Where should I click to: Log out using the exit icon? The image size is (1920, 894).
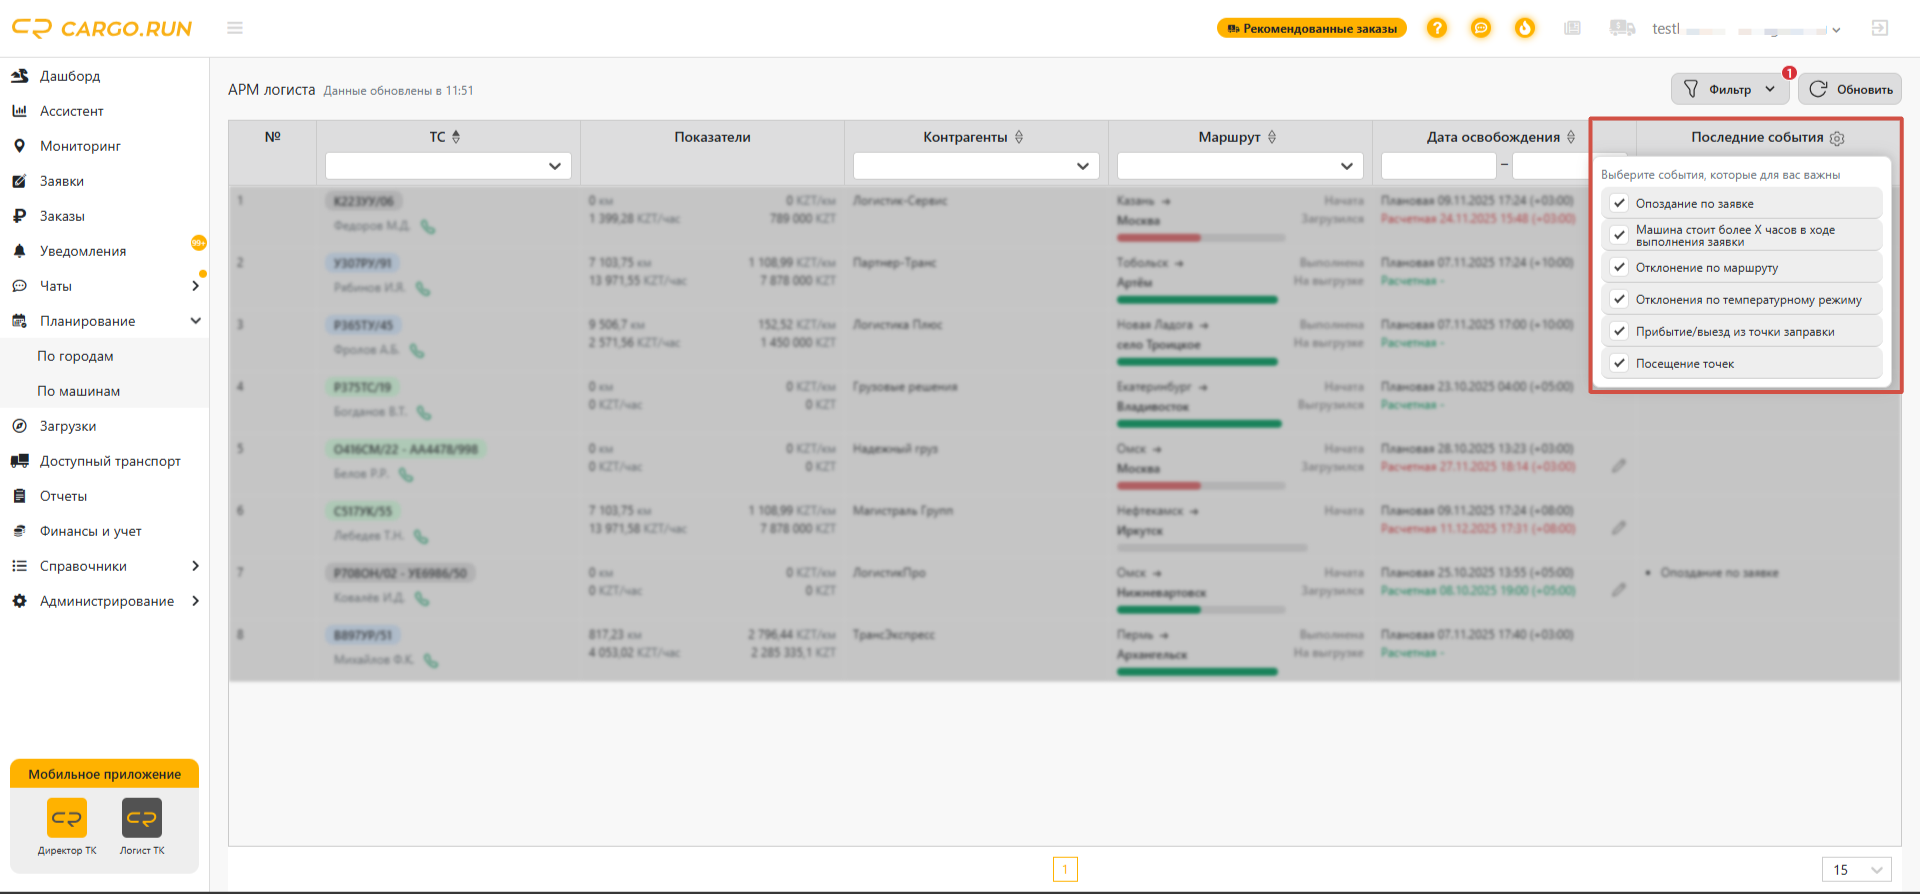click(1880, 28)
